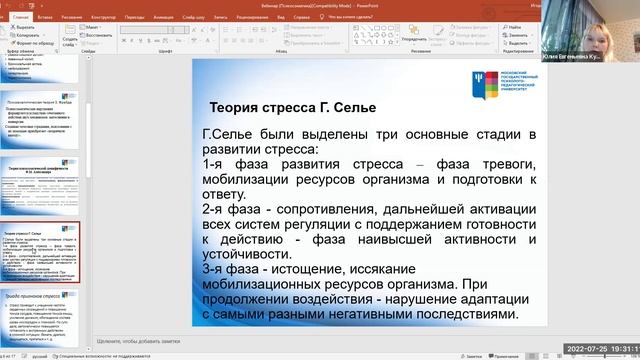
Task: Click Заменить in Editing group
Action: (x=516, y=36)
